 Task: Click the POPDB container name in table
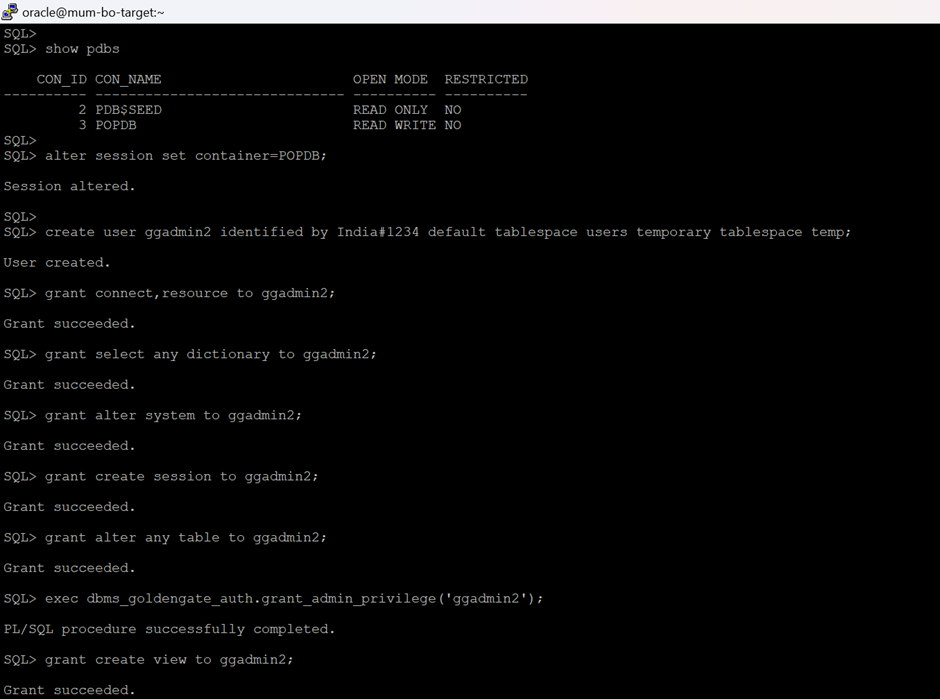click(x=116, y=125)
